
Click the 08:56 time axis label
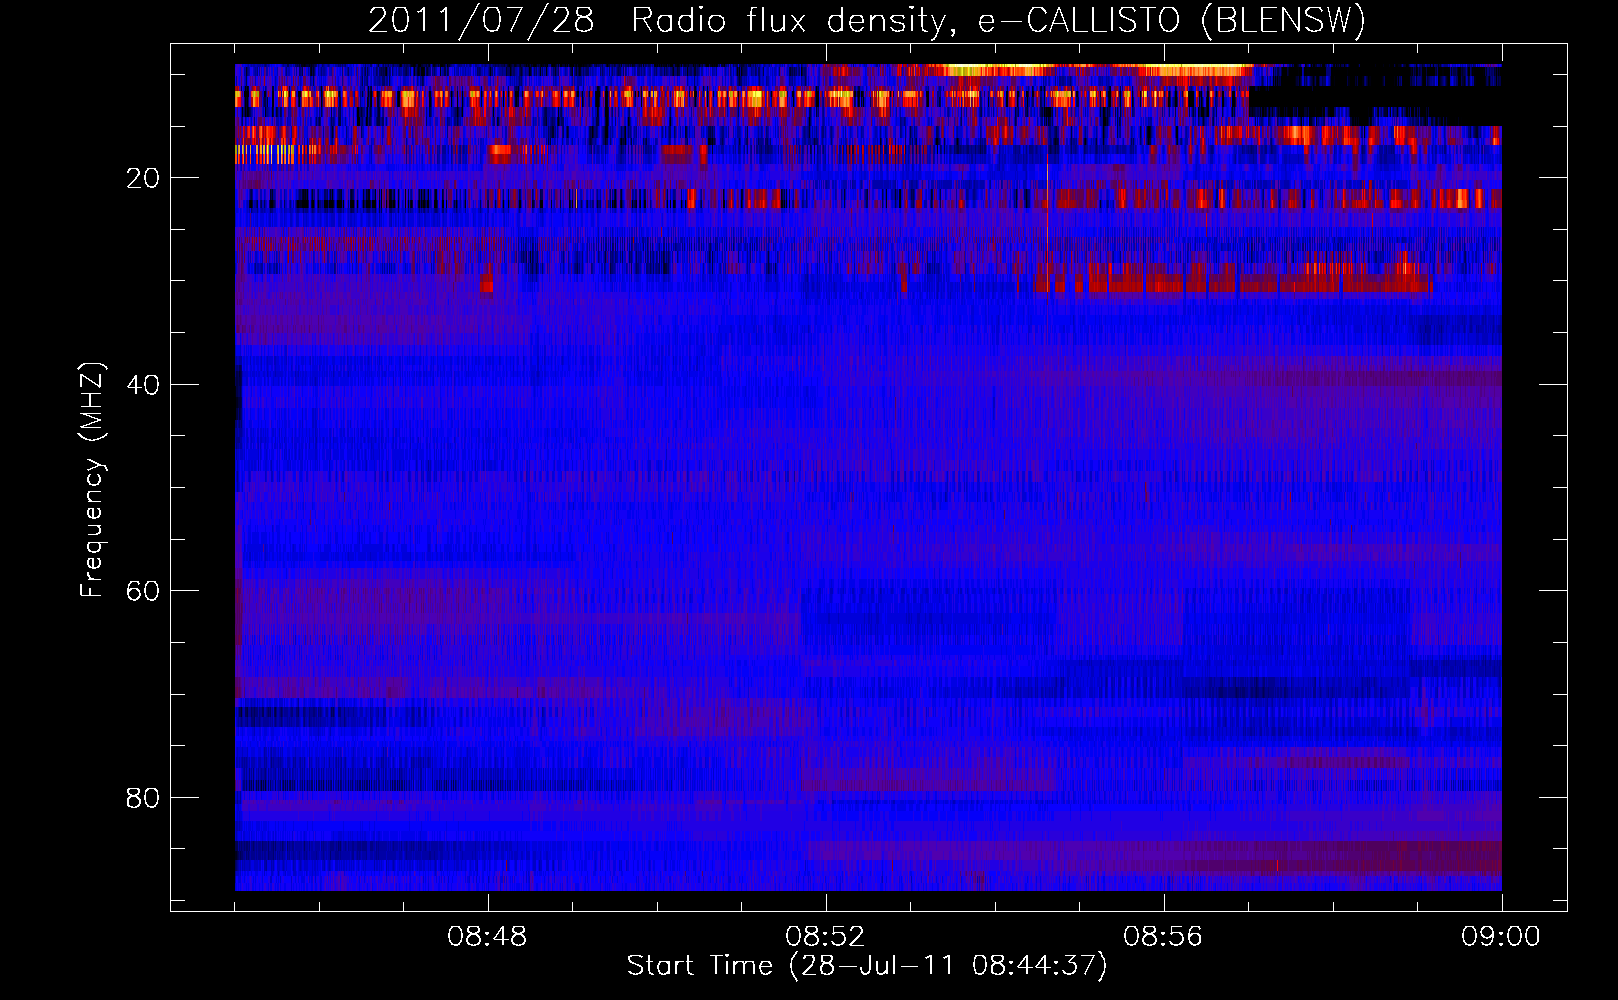tap(1163, 937)
